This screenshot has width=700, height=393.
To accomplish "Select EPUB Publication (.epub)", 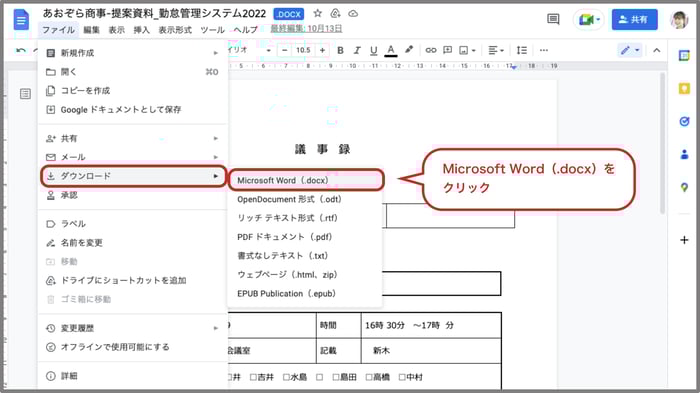I will tap(305, 294).
